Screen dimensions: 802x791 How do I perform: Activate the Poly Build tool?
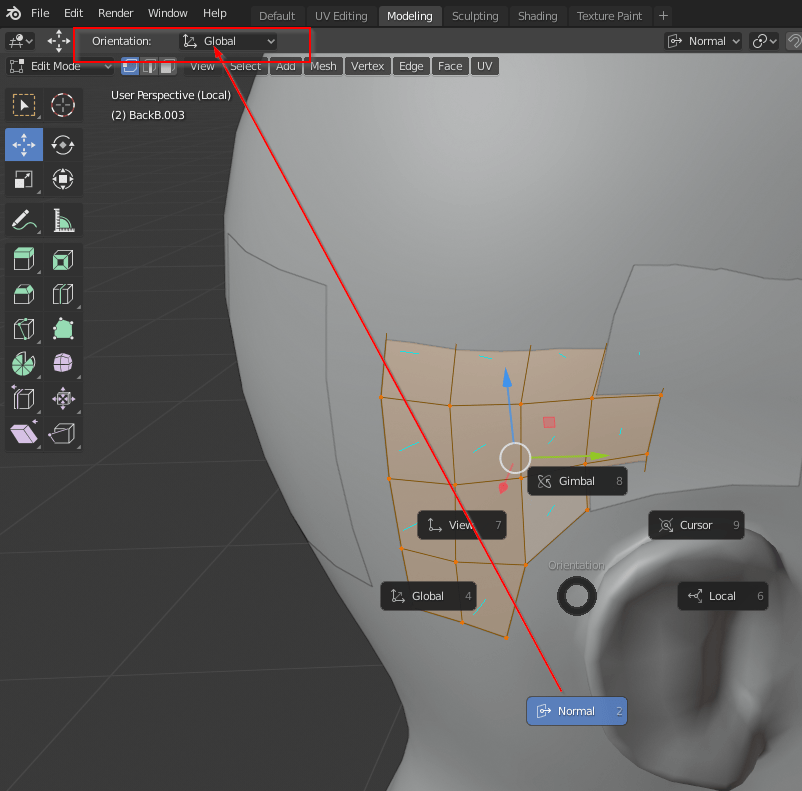click(x=63, y=329)
